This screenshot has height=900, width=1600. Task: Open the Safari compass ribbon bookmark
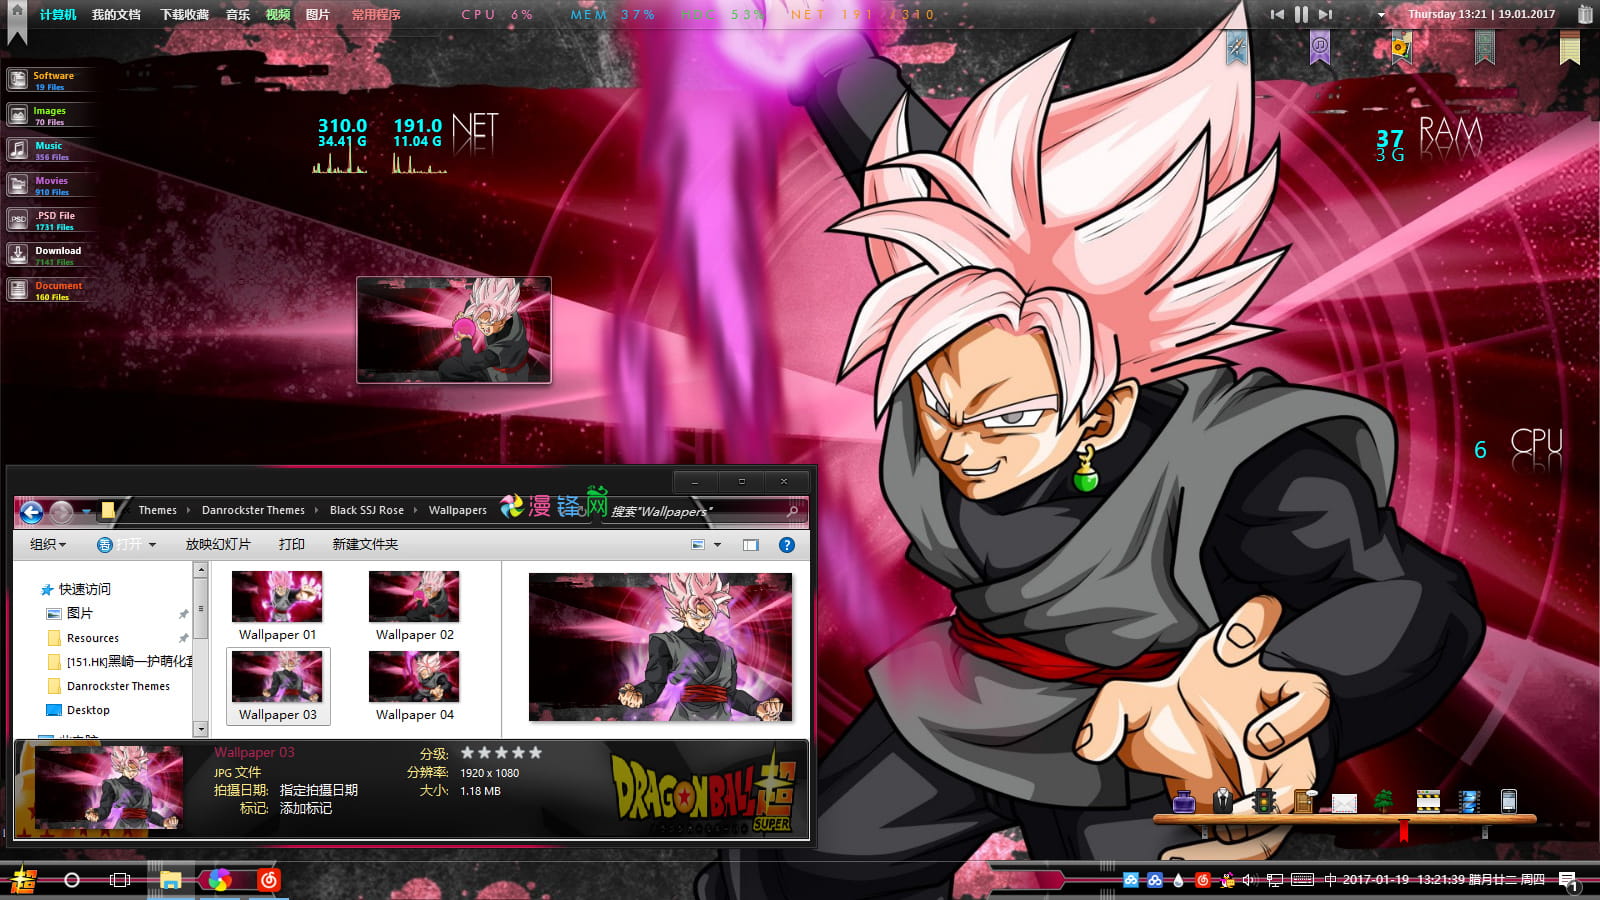point(1237,47)
